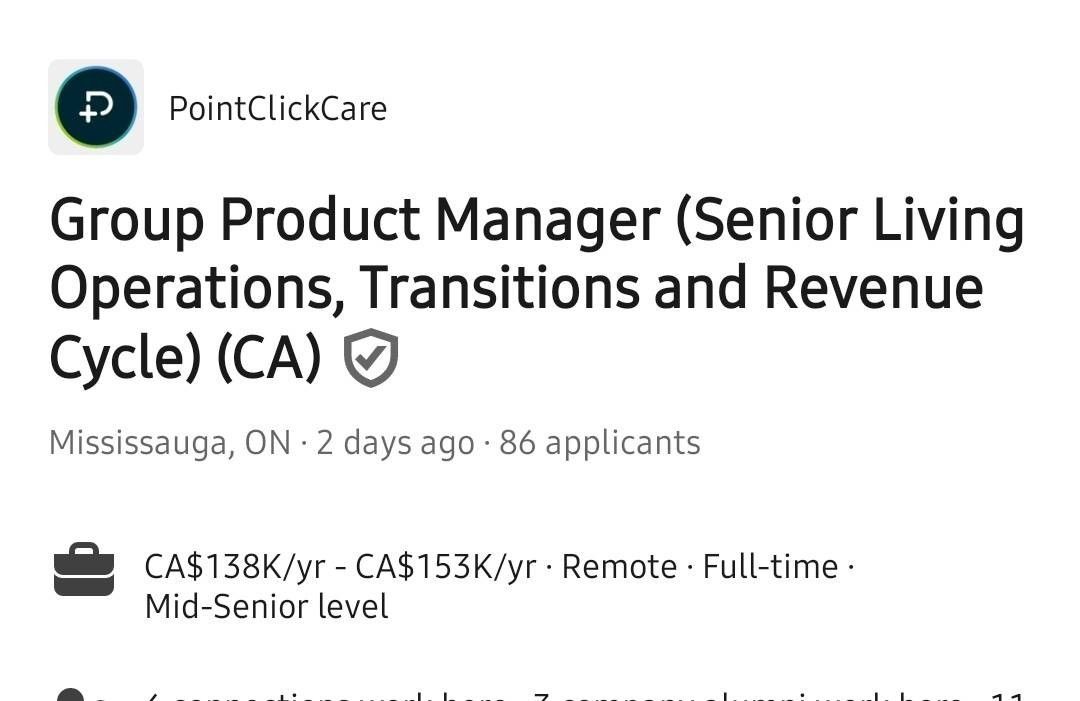
Task: Click the CA$138K/yr minimum salary text
Action: (235, 567)
